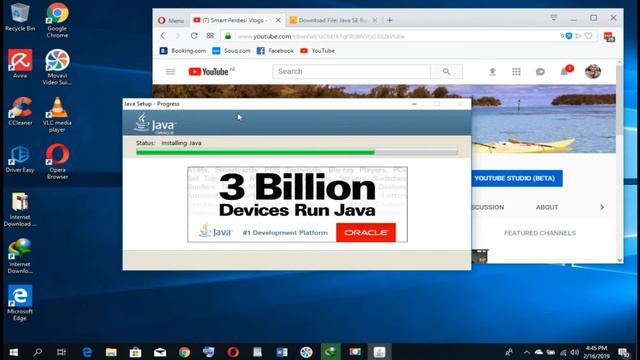
Task: Open Task View on taskbar
Action: 62,352
